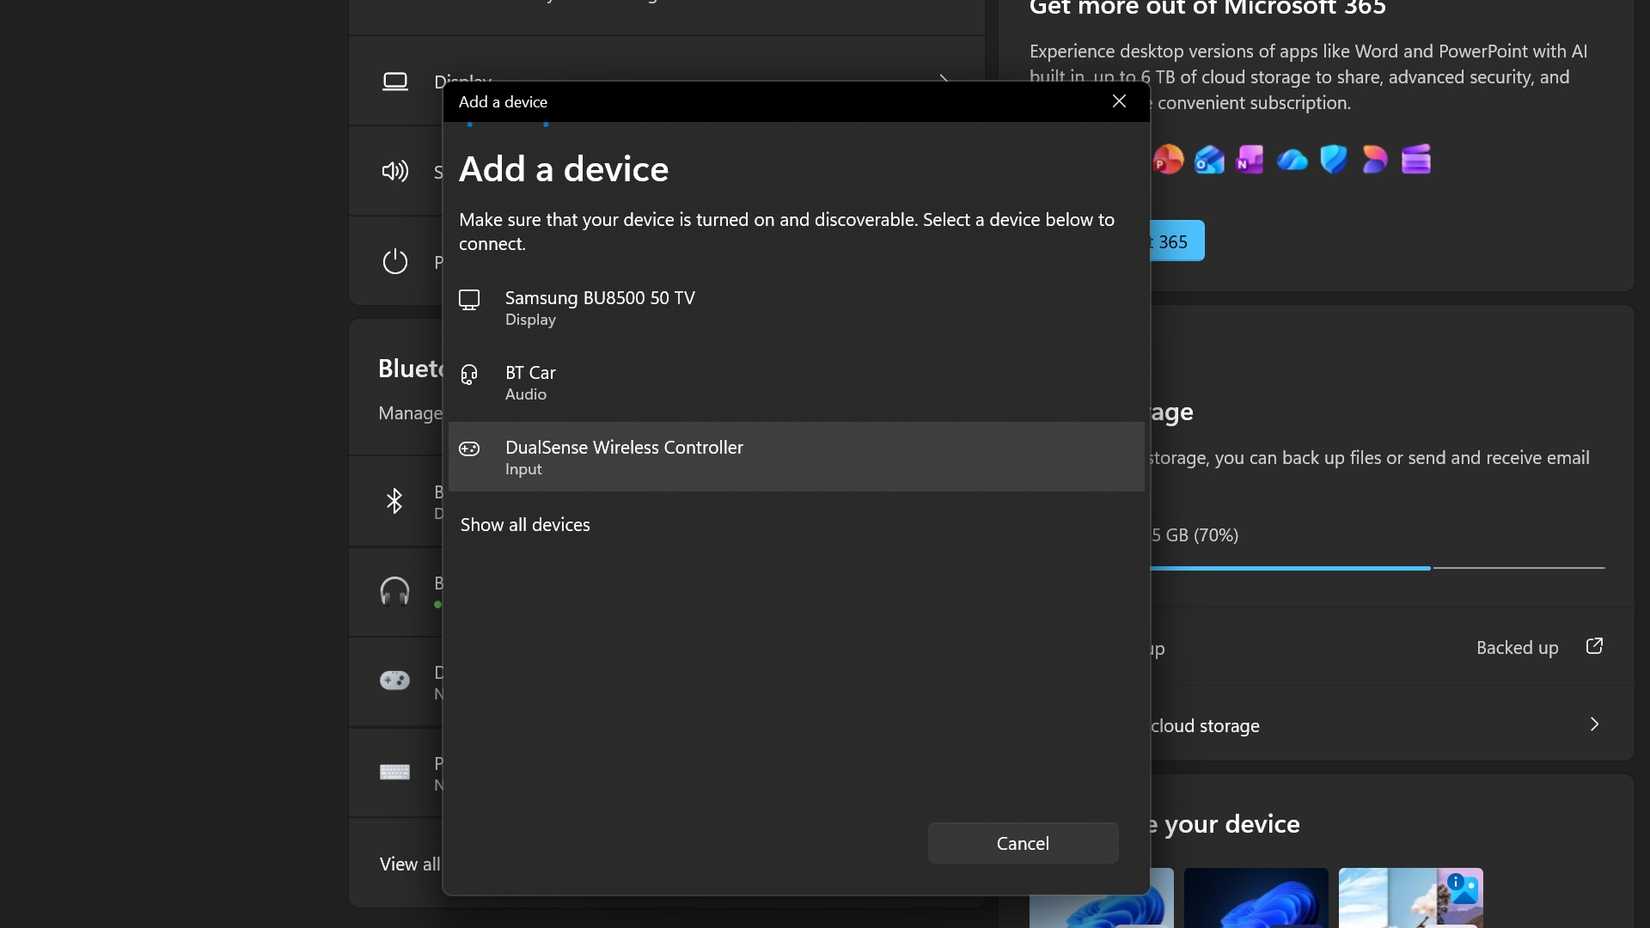Click View all devices link in Settings

point(410,864)
